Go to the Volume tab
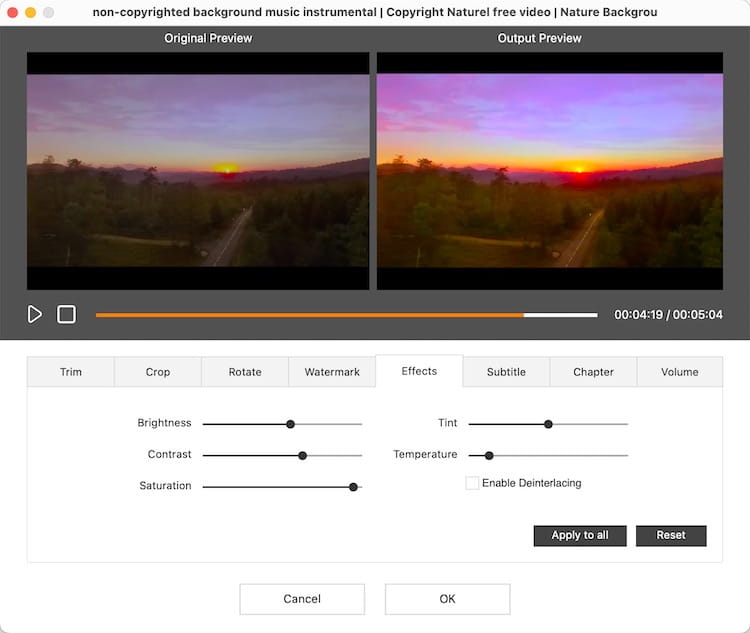 [x=680, y=372]
